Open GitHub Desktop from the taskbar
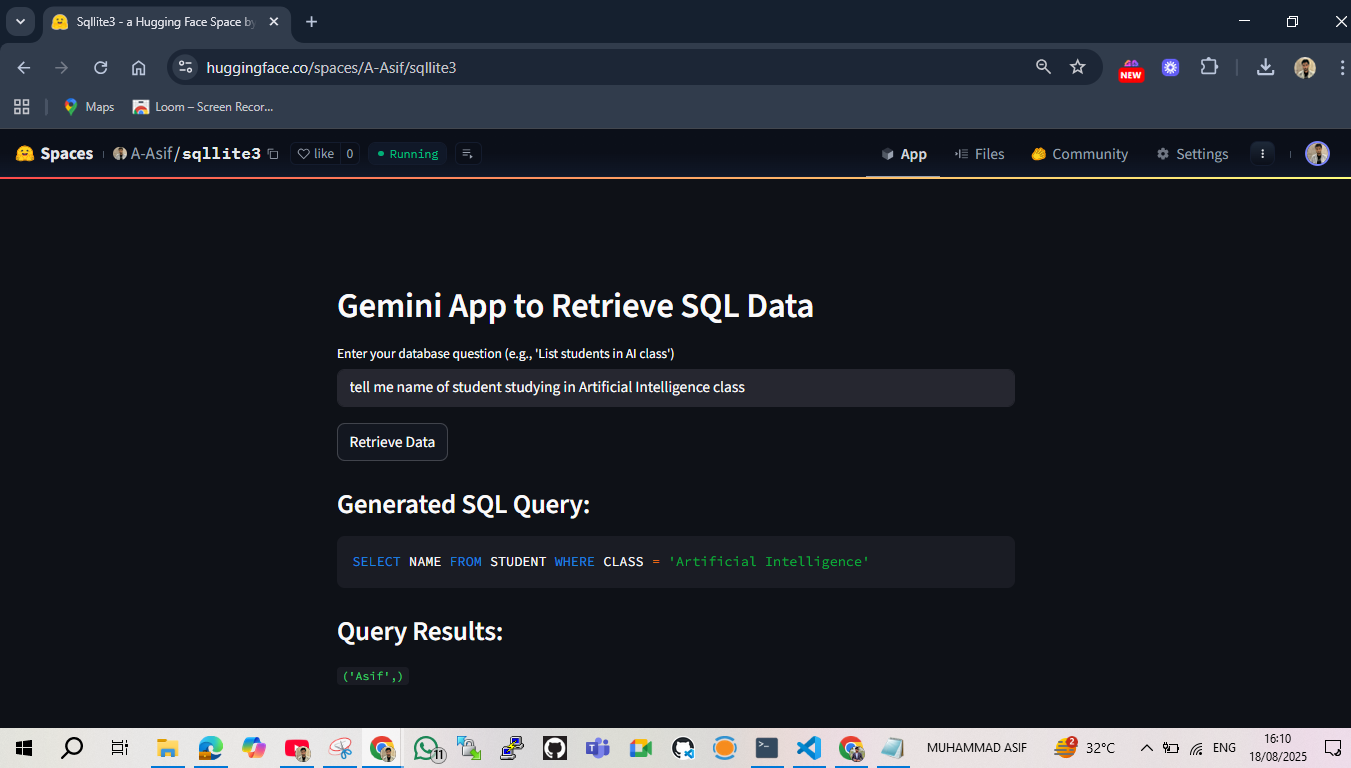The image size is (1351, 768). pyautogui.click(x=555, y=748)
